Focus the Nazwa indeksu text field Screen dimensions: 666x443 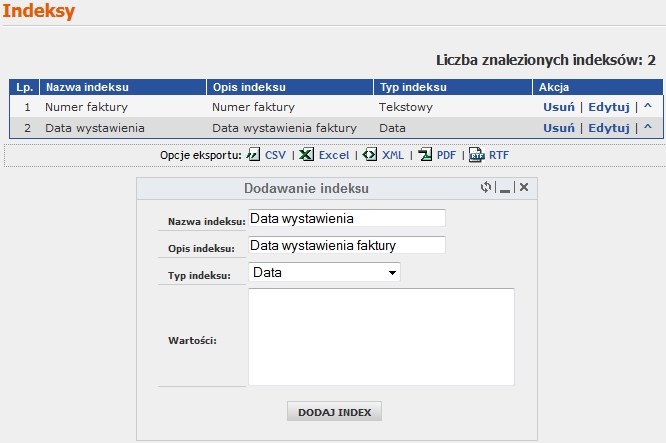(x=346, y=218)
